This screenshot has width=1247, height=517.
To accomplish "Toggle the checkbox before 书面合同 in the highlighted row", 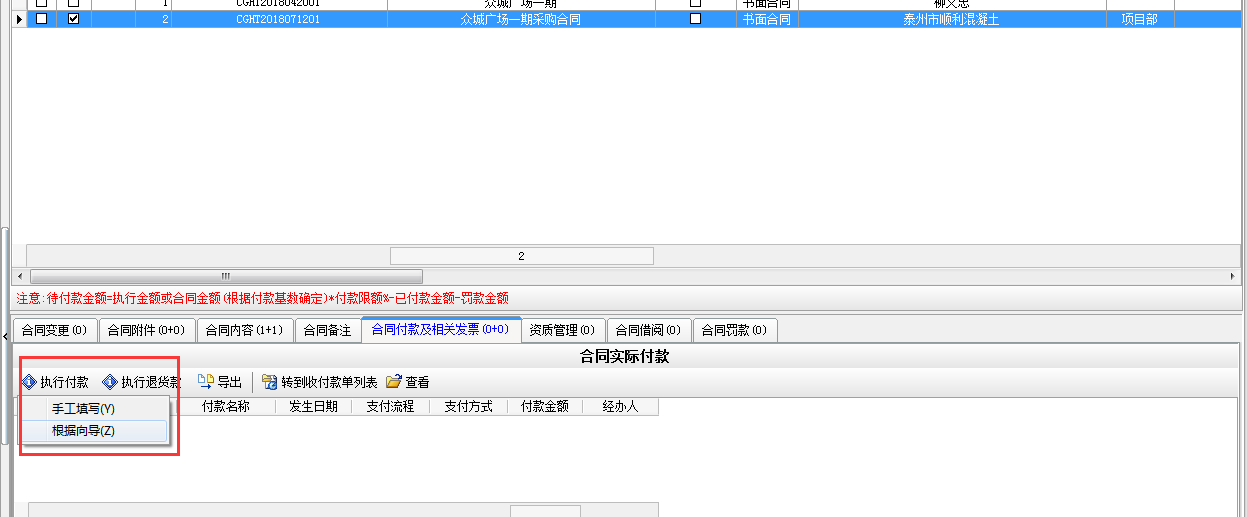I will [x=696, y=19].
